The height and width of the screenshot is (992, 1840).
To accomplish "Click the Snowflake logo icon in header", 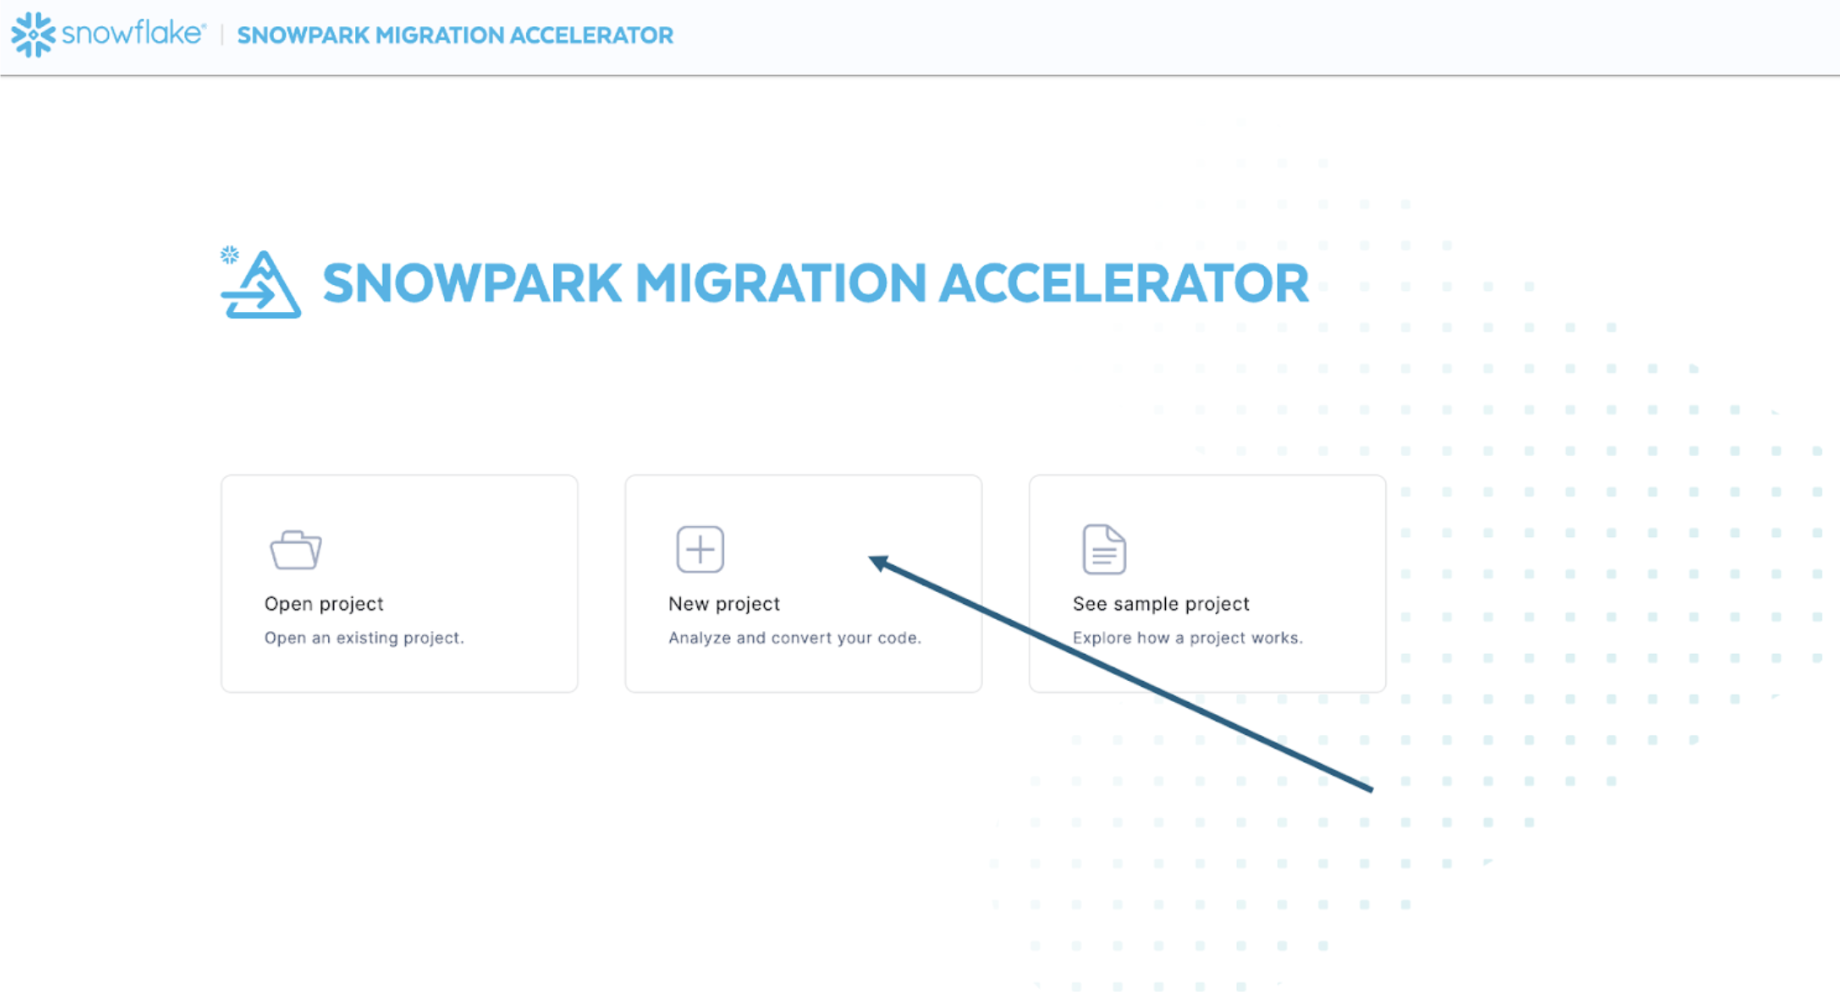I will click(33, 35).
